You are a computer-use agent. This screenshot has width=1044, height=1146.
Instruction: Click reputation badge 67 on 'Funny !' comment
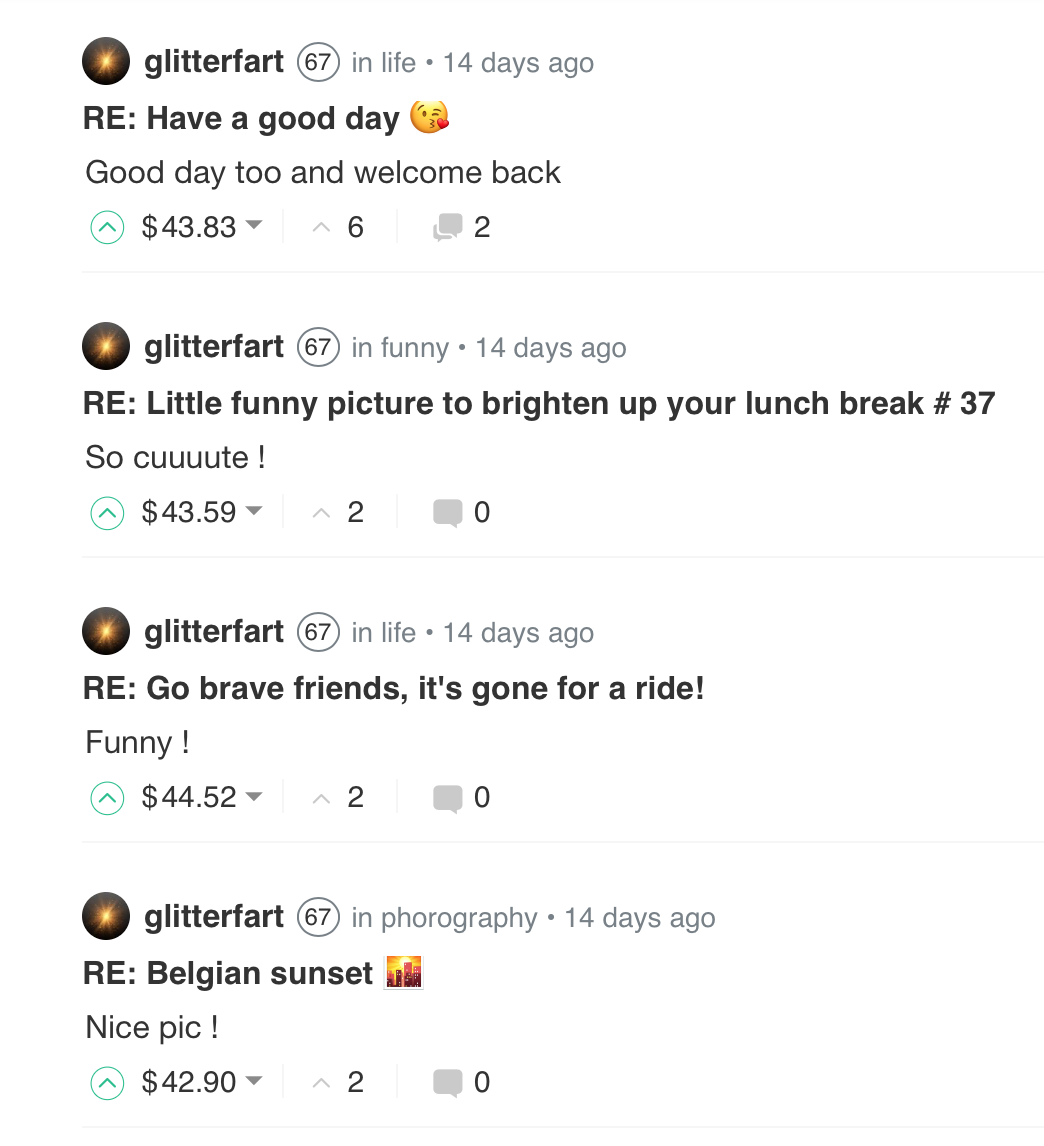[x=317, y=633]
